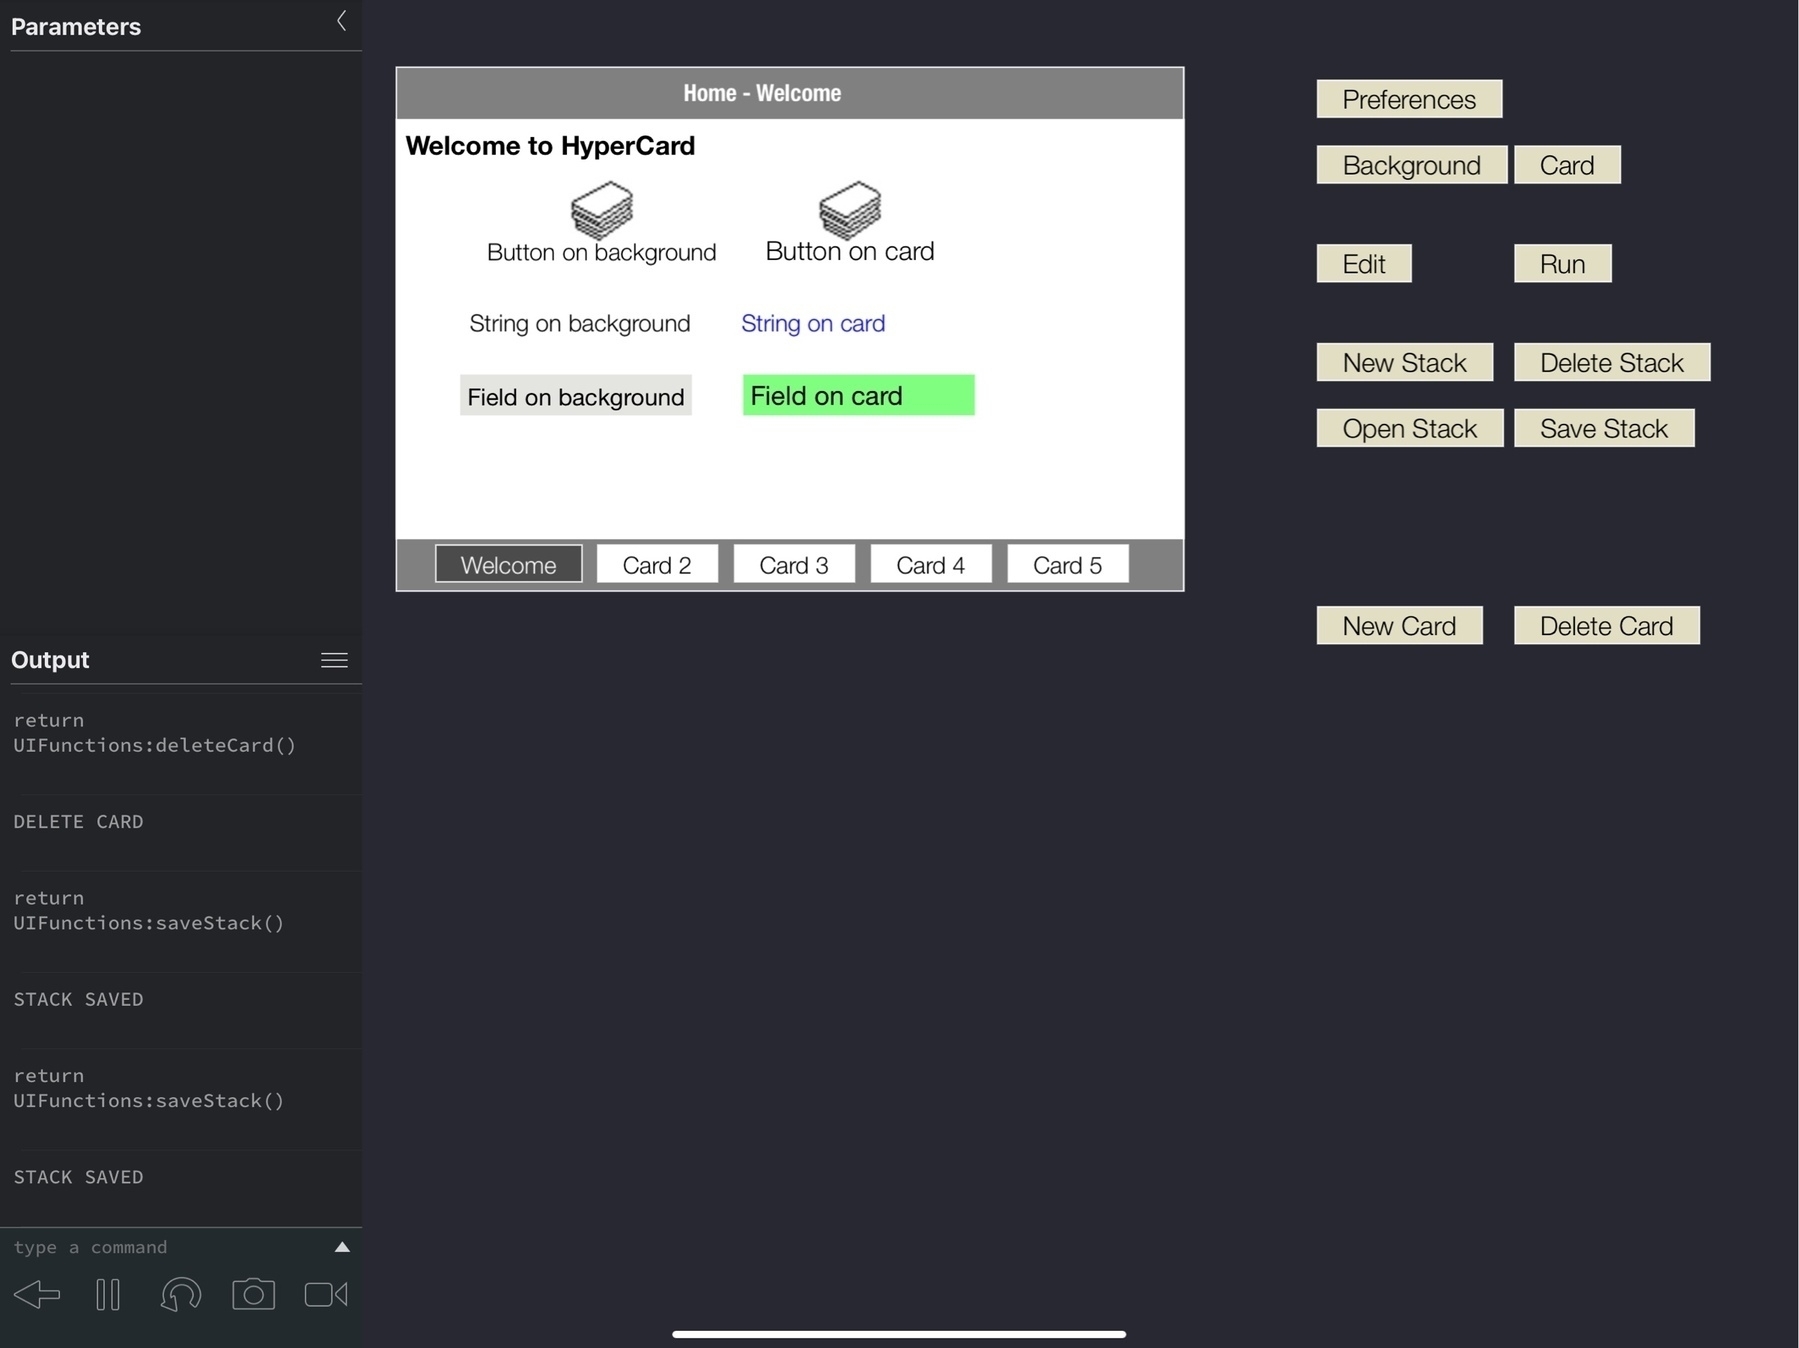Click the restart icon in bottom toolbar
The height and width of the screenshot is (1348, 1799).
point(181,1295)
